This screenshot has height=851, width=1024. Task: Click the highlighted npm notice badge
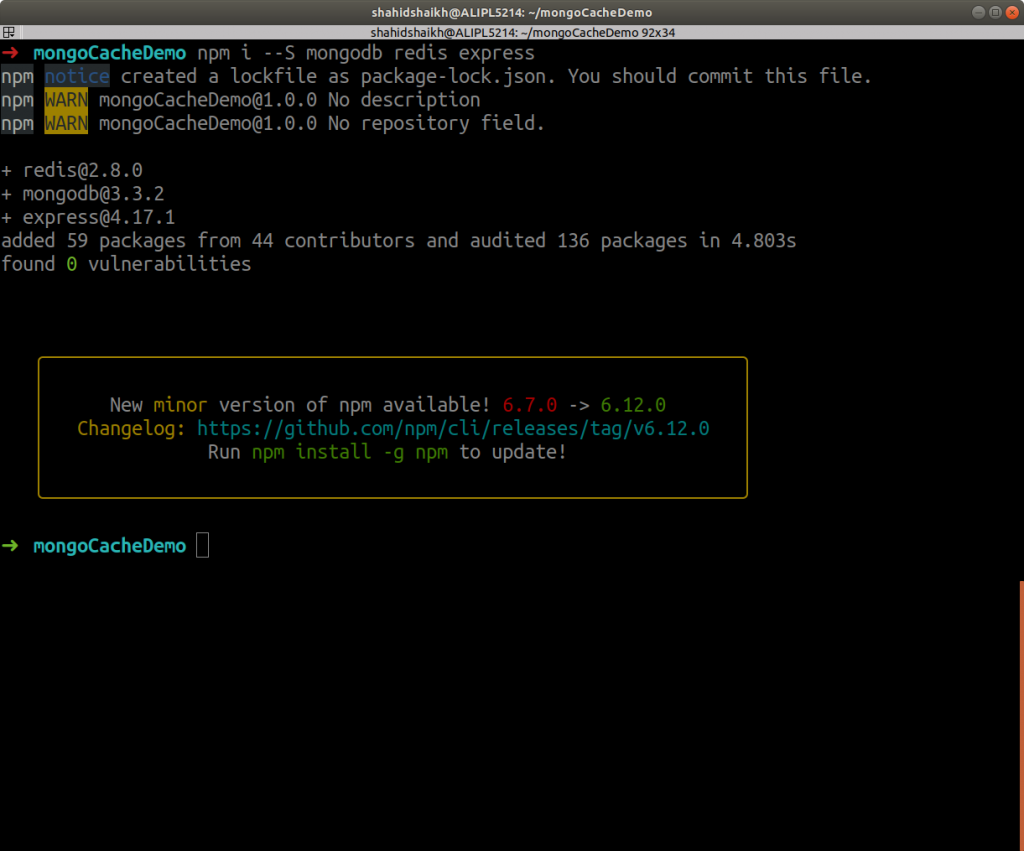[x=76, y=75]
